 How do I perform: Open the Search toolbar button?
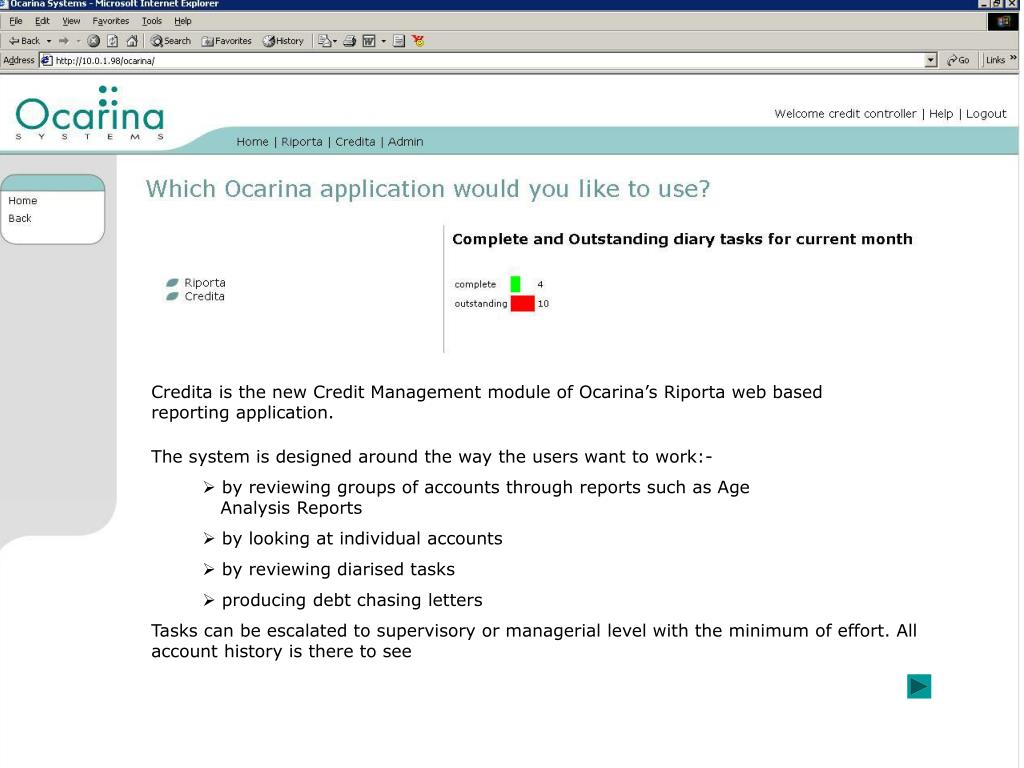tap(170, 41)
